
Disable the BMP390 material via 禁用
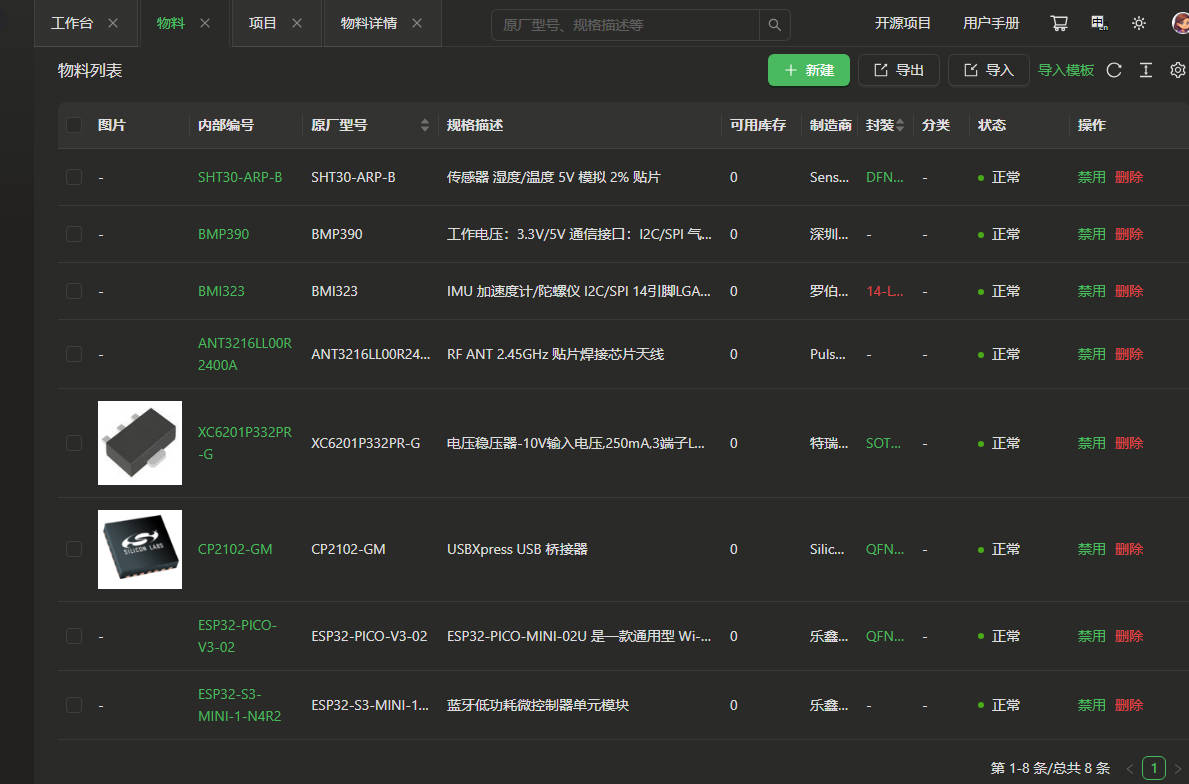[1091, 234]
